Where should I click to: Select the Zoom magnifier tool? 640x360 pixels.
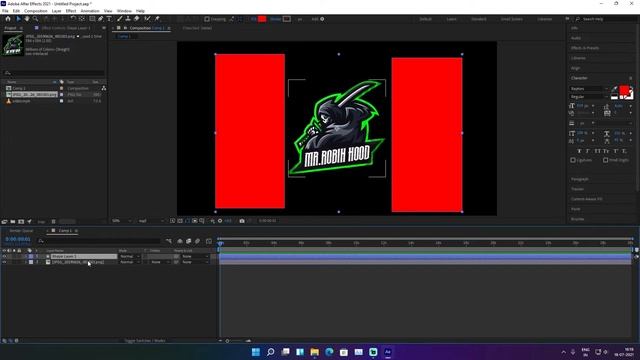coord(36,19)
